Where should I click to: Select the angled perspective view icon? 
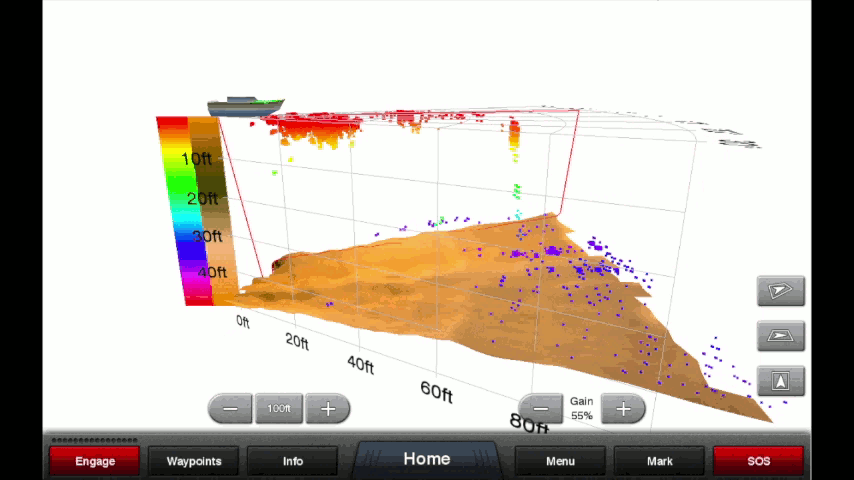pos(780,291)
